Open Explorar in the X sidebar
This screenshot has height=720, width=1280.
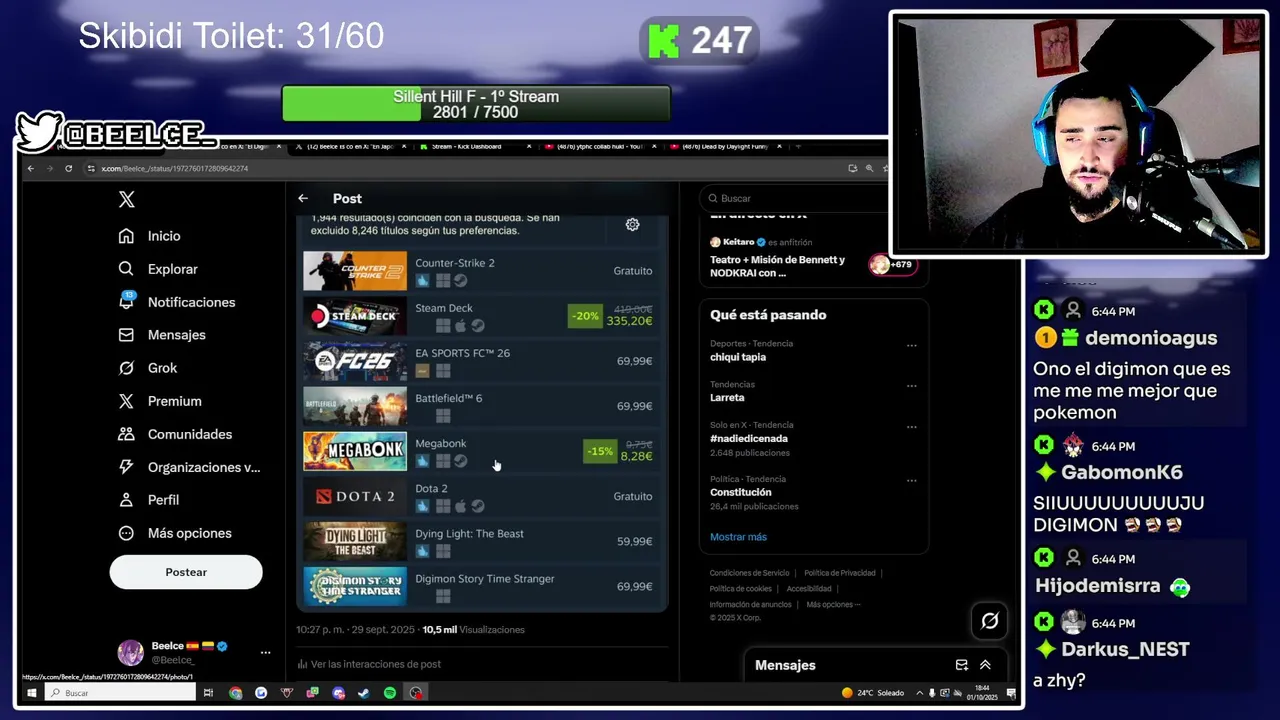pyautogui.click(x=158, y=269)
